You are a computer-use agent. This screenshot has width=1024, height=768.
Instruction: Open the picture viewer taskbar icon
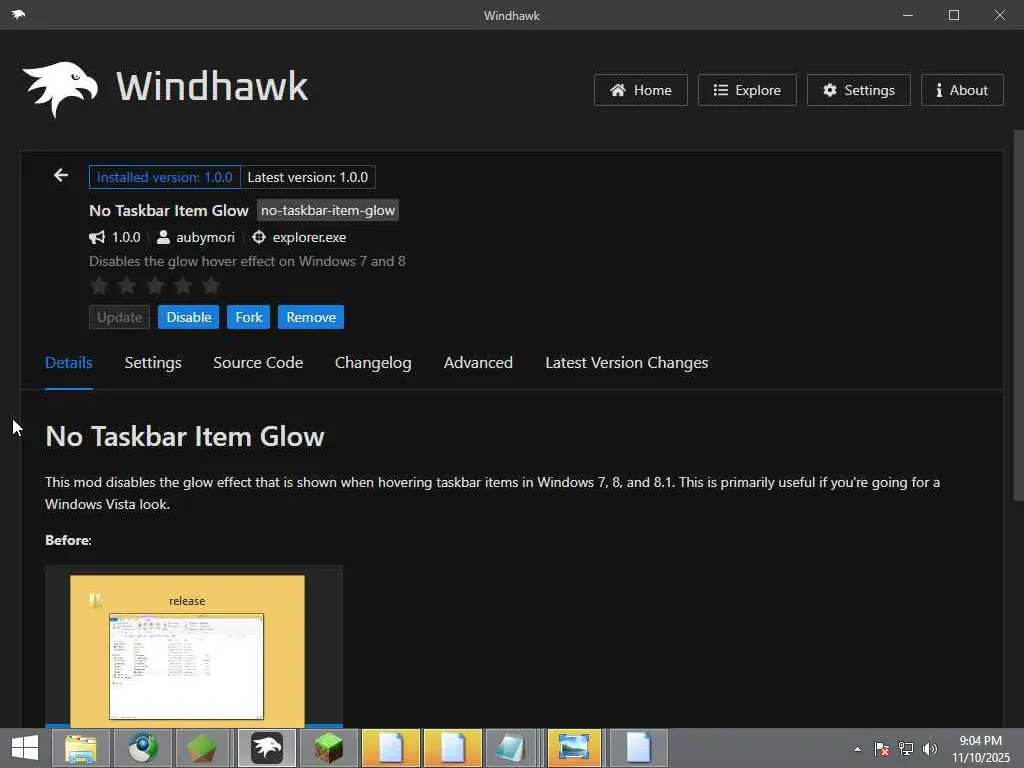(574, 748)
